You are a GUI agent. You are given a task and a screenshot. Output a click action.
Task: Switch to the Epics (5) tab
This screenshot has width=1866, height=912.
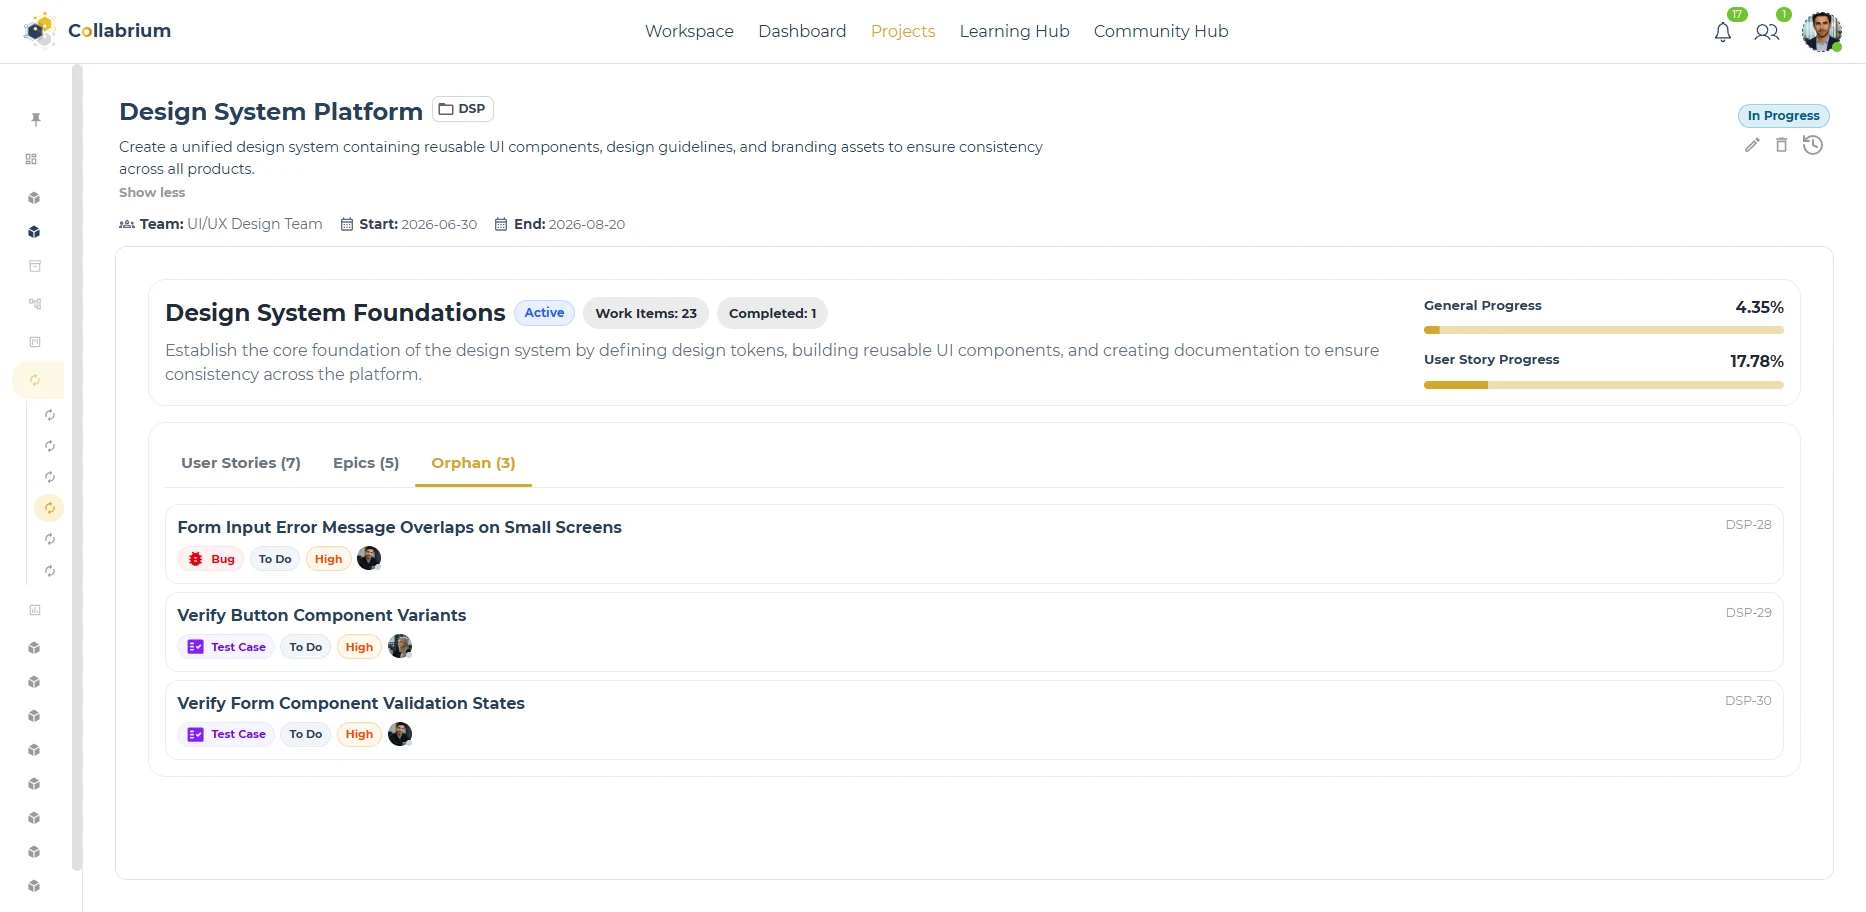point(366,463)
